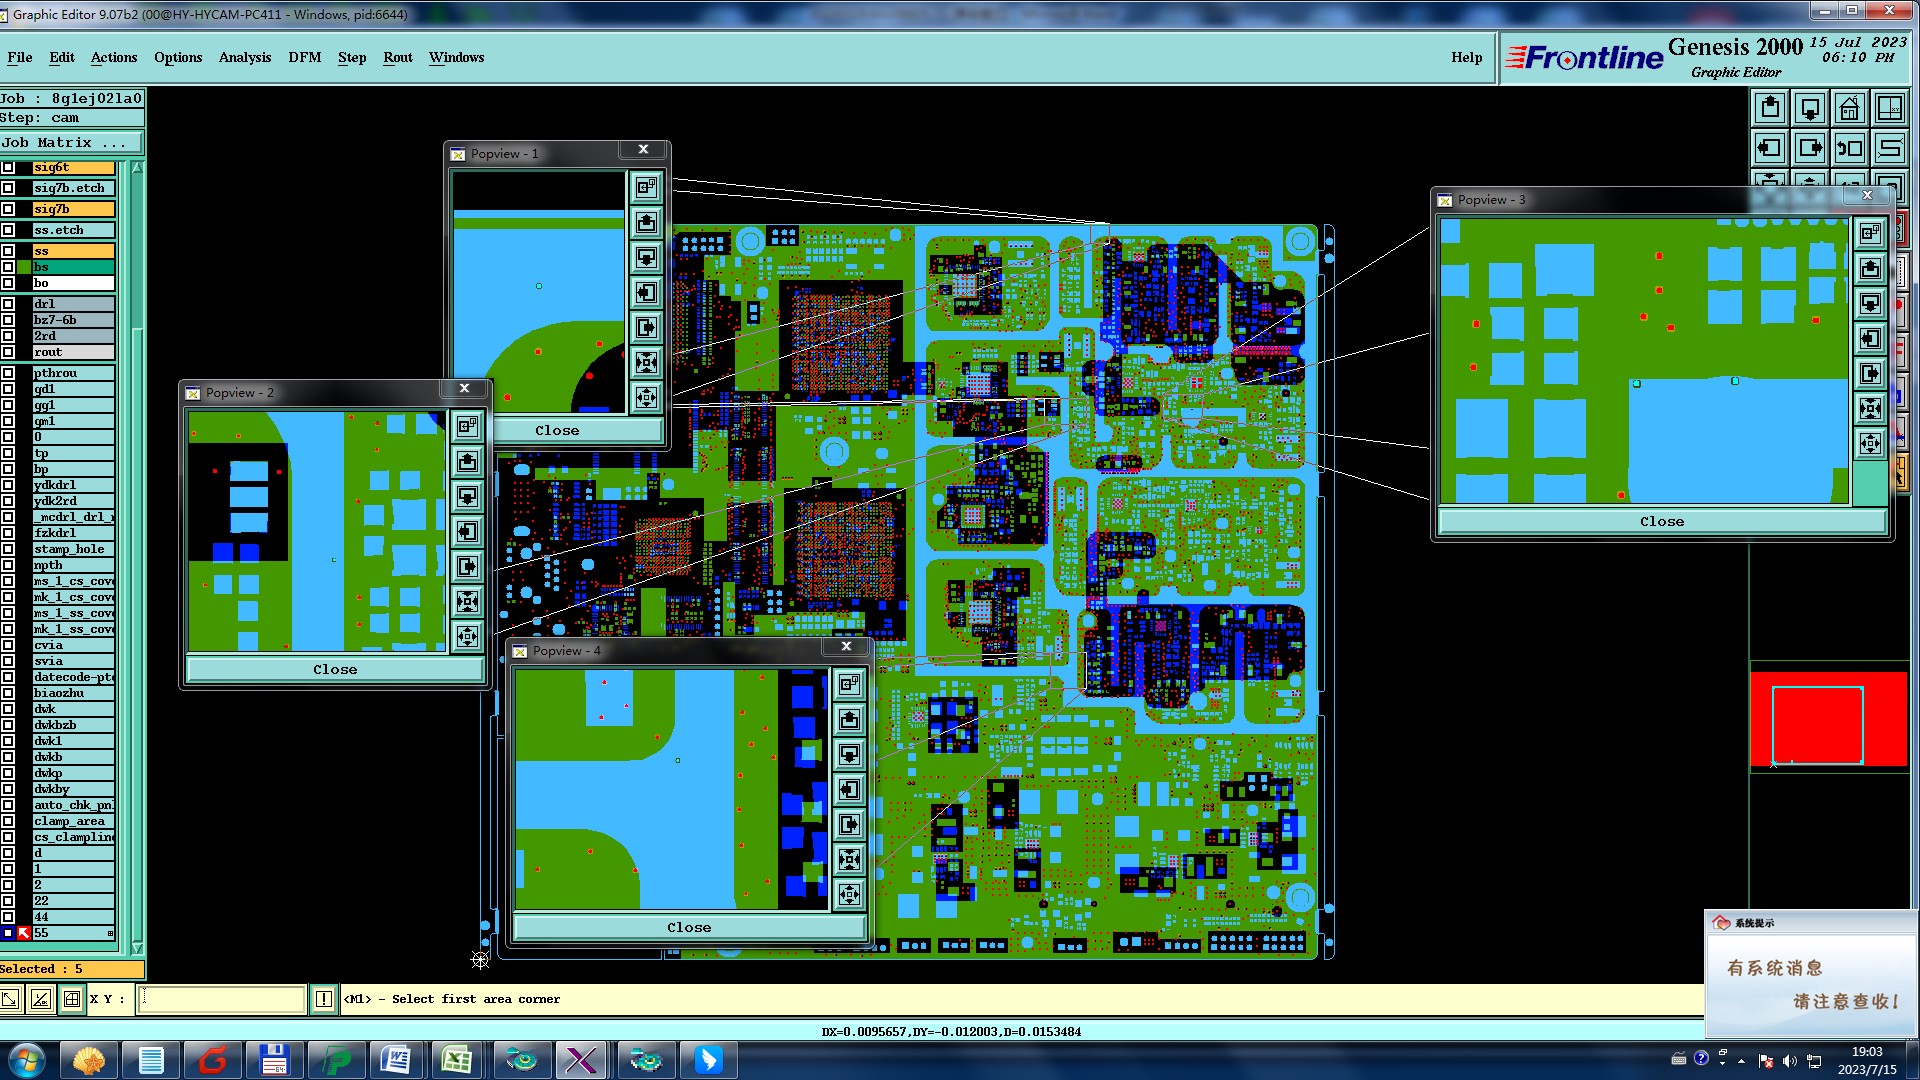Toggle checkbox for layer drl
The width and height of the screenshot is (1920, 1080).
click(8, 304)
